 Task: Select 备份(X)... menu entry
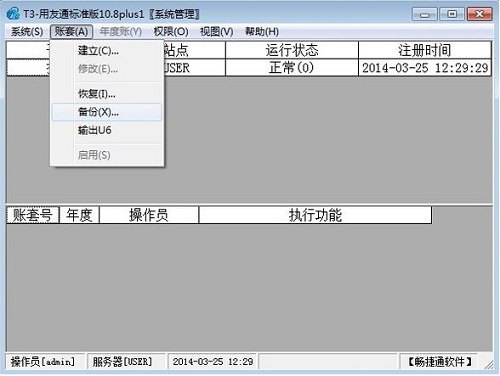(107, 112)
